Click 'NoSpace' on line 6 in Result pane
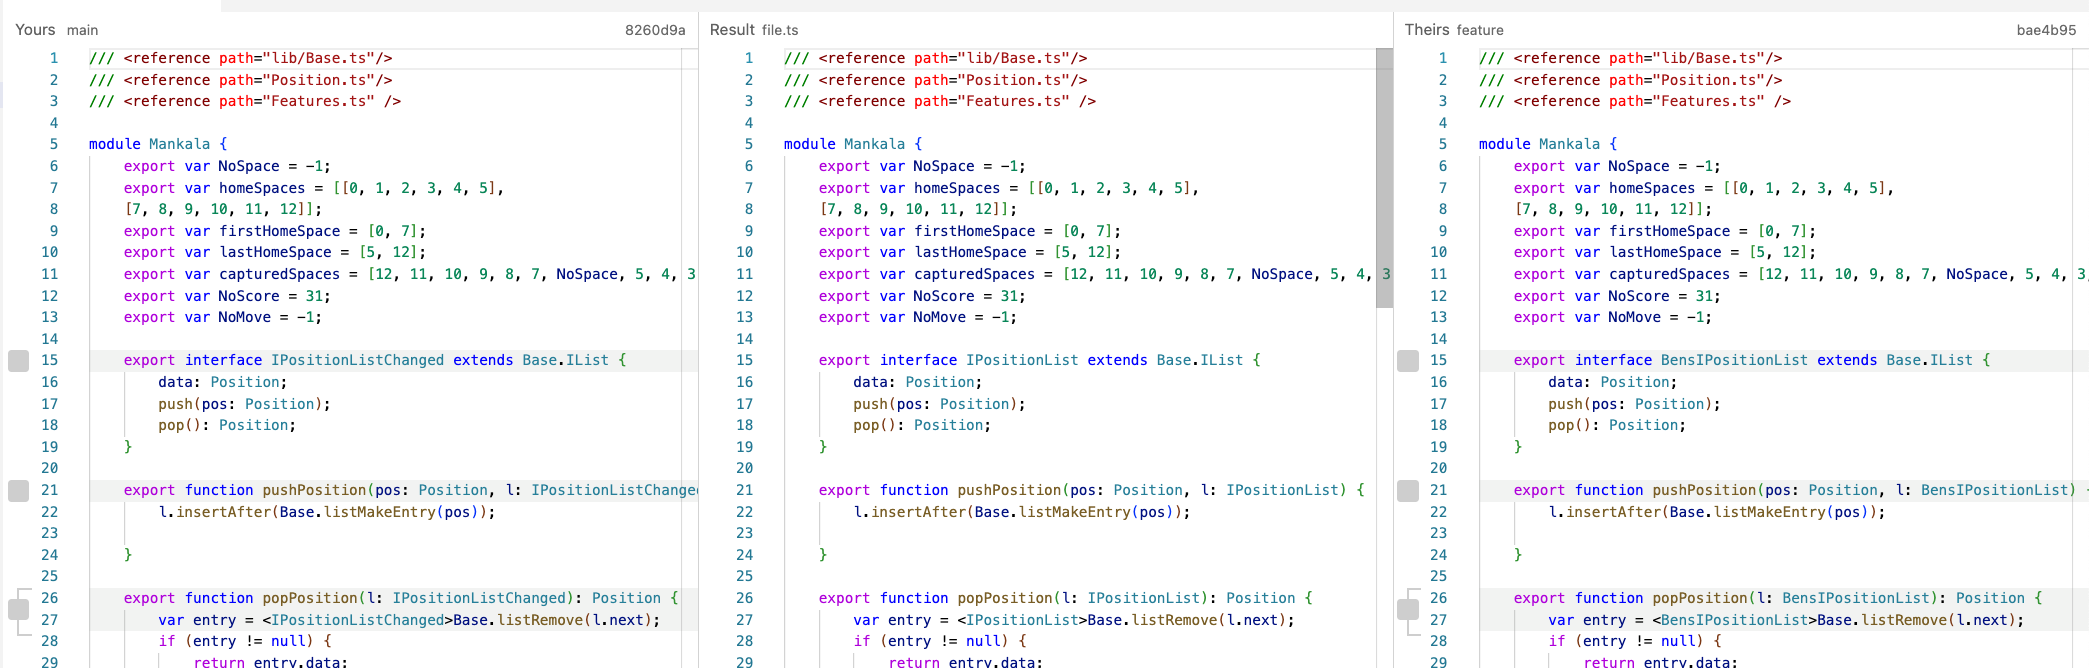The width and height of the screenshot is (2089, 668). coord(944,166)
